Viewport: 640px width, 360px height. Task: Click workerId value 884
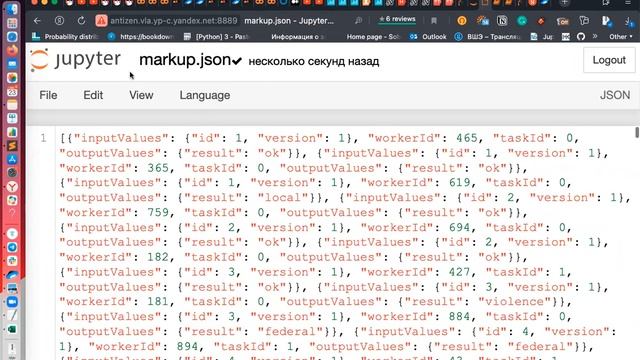(x=460, y=316)
